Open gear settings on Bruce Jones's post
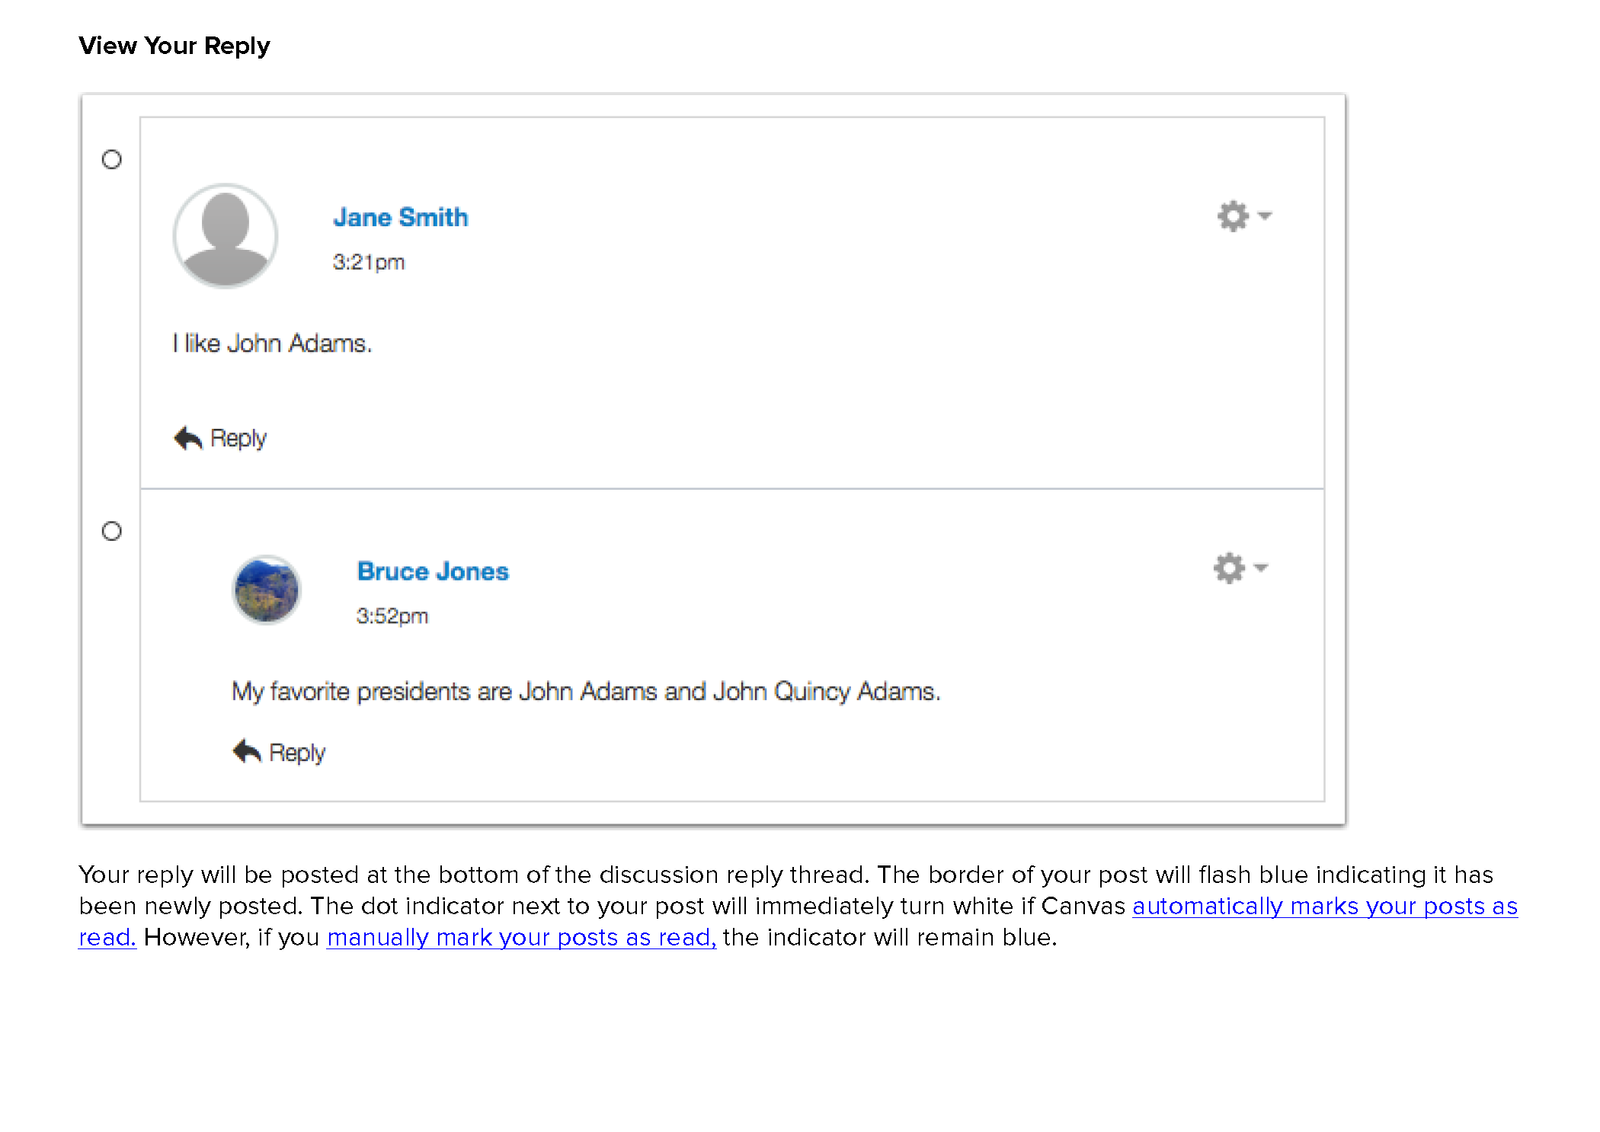This screenshot has height=1132, width=1600. point(1229,568)
